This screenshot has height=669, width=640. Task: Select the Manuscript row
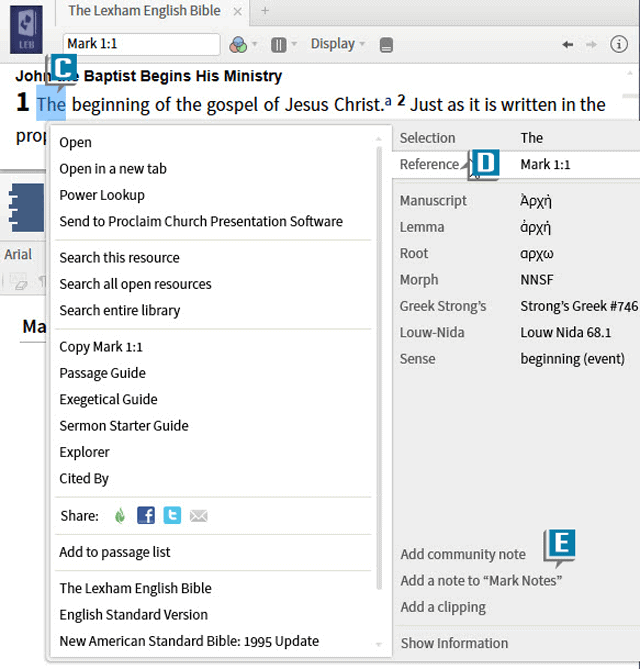[x=516, y=201]
